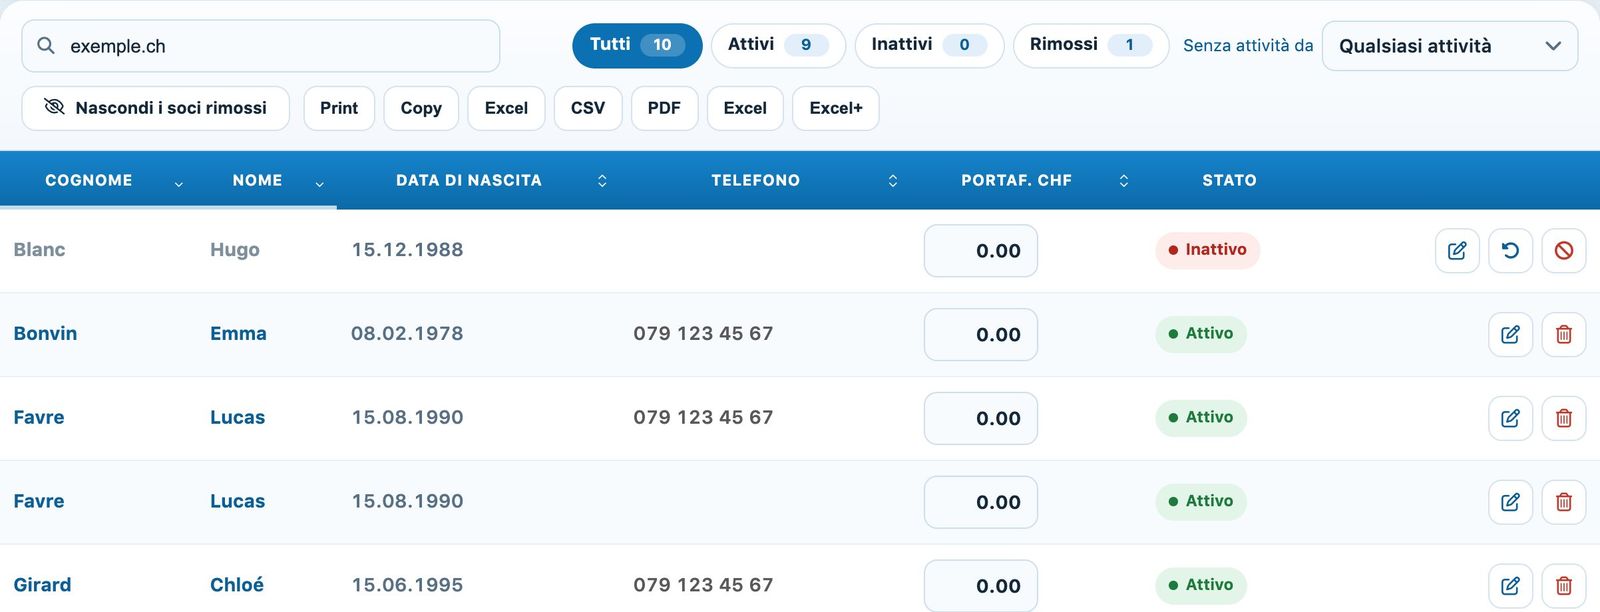Image resolution: width=1600 pixels, height=612 pixels.
Task: Sort by the Data di nascita column
Action: point(478,180)
